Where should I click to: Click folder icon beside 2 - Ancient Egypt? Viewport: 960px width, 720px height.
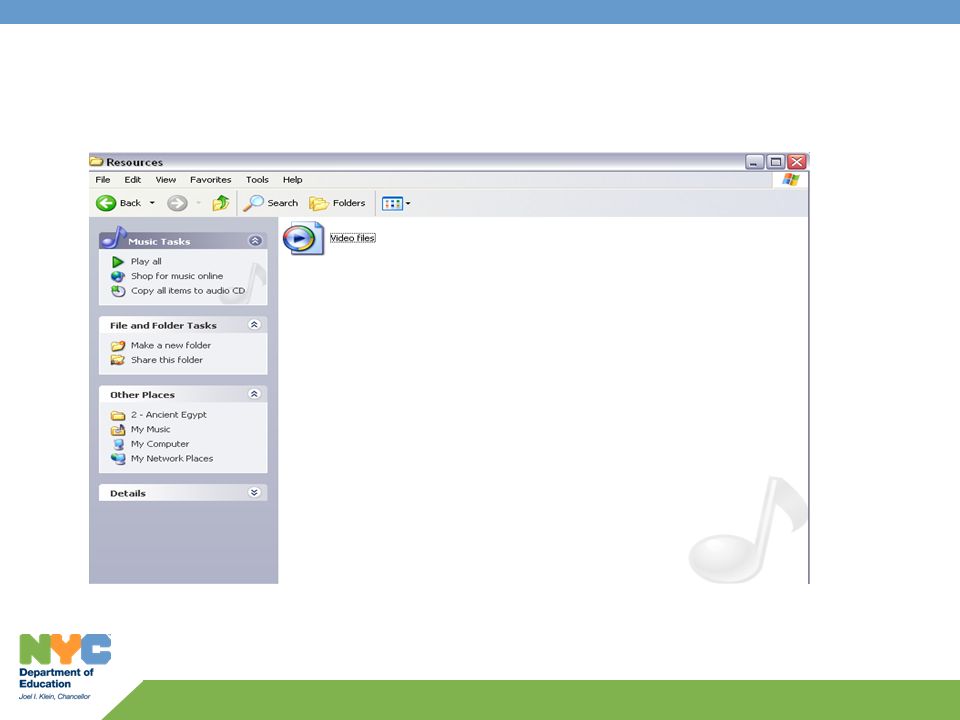(x=118, y=415)
